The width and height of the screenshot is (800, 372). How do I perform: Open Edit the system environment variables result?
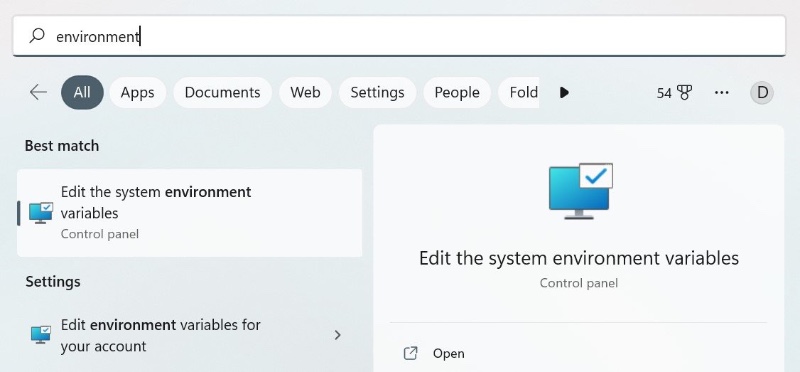pos(190,213)
